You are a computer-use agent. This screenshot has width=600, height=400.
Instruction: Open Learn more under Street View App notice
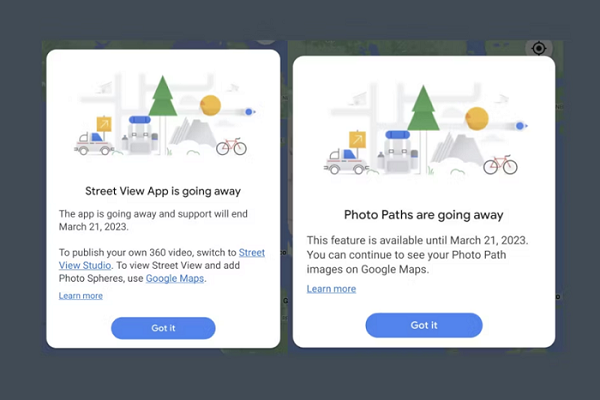(x=81, y=296)
